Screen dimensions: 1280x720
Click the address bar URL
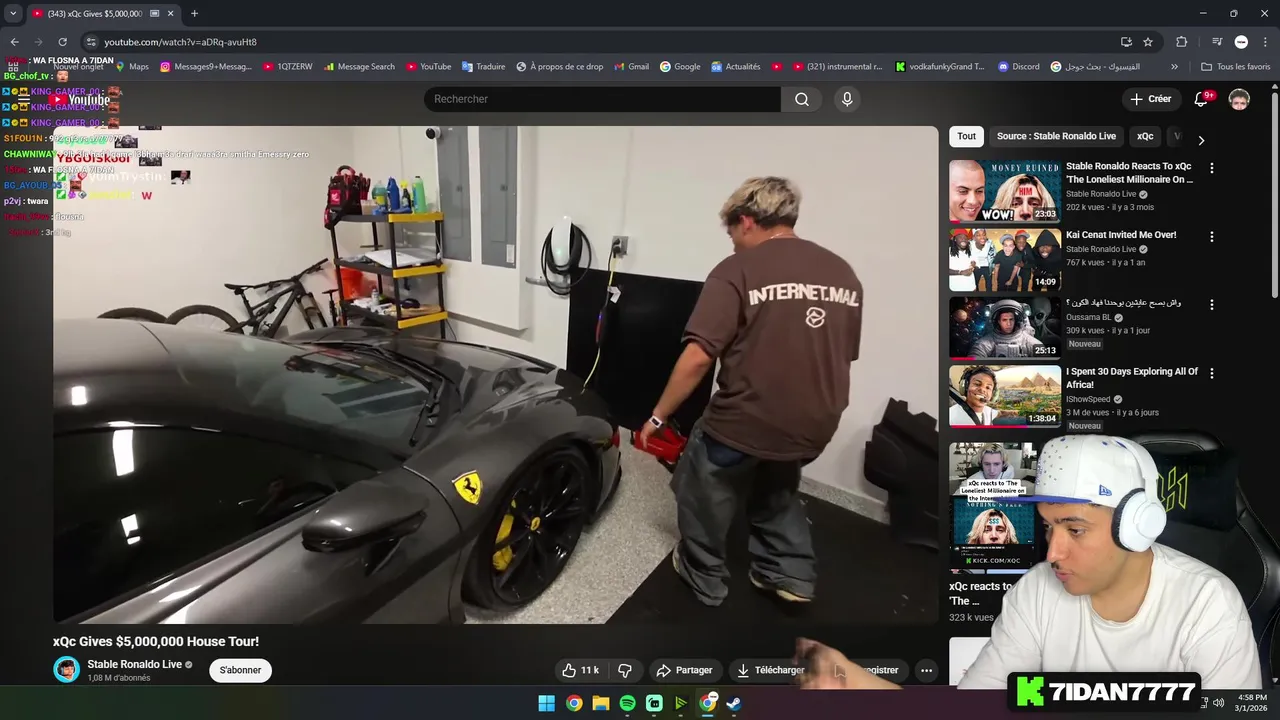(180, 42)
